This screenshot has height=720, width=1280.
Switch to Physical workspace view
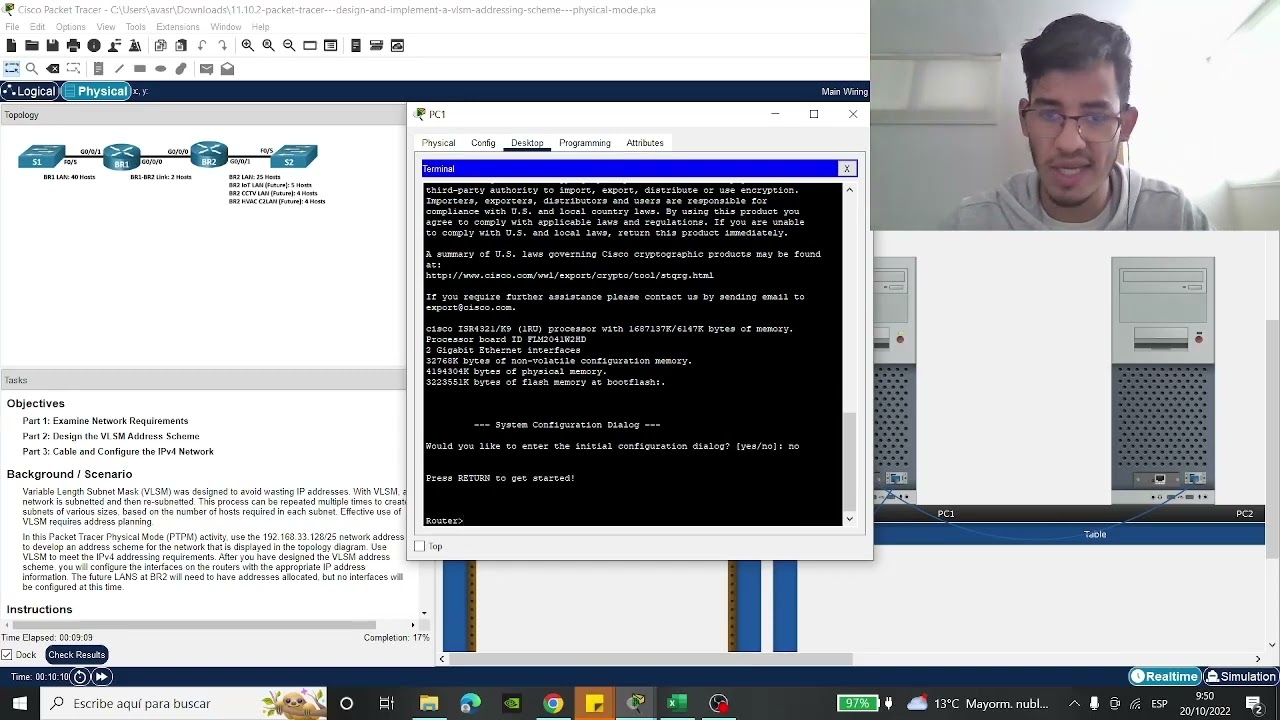point(95,91)
